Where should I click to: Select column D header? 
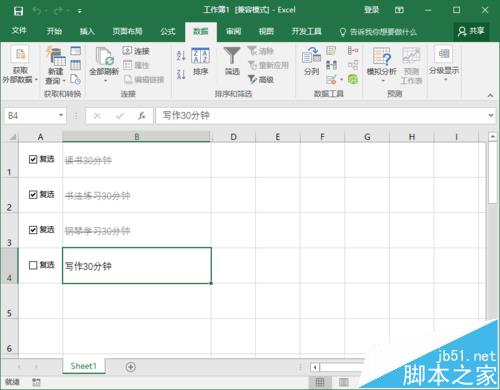[x=233, y=137]
